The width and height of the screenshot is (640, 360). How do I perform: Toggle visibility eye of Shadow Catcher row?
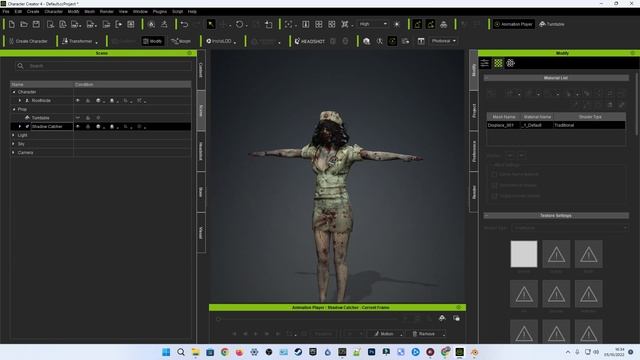[78, 127]
